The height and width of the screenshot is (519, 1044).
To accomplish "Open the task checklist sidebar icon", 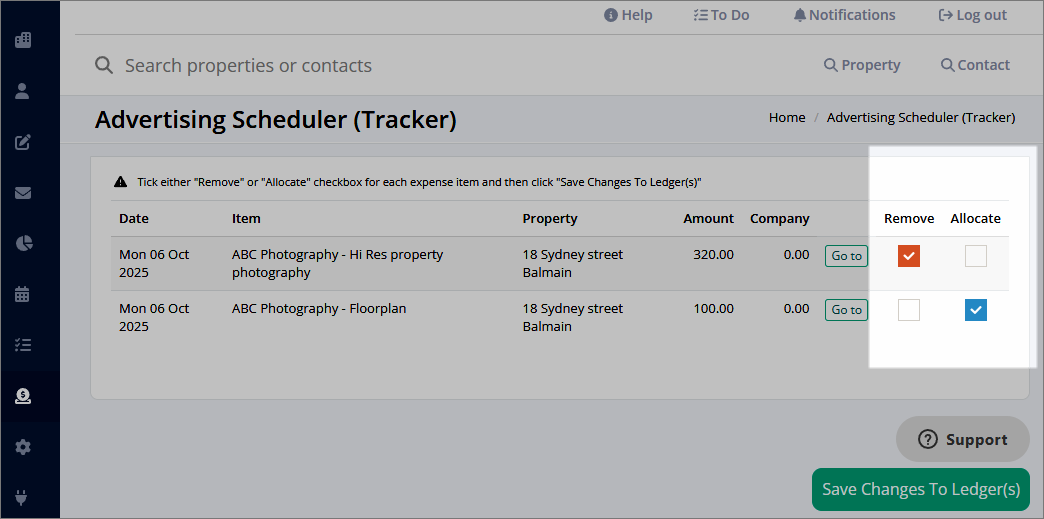I will (x=23, y=345).
